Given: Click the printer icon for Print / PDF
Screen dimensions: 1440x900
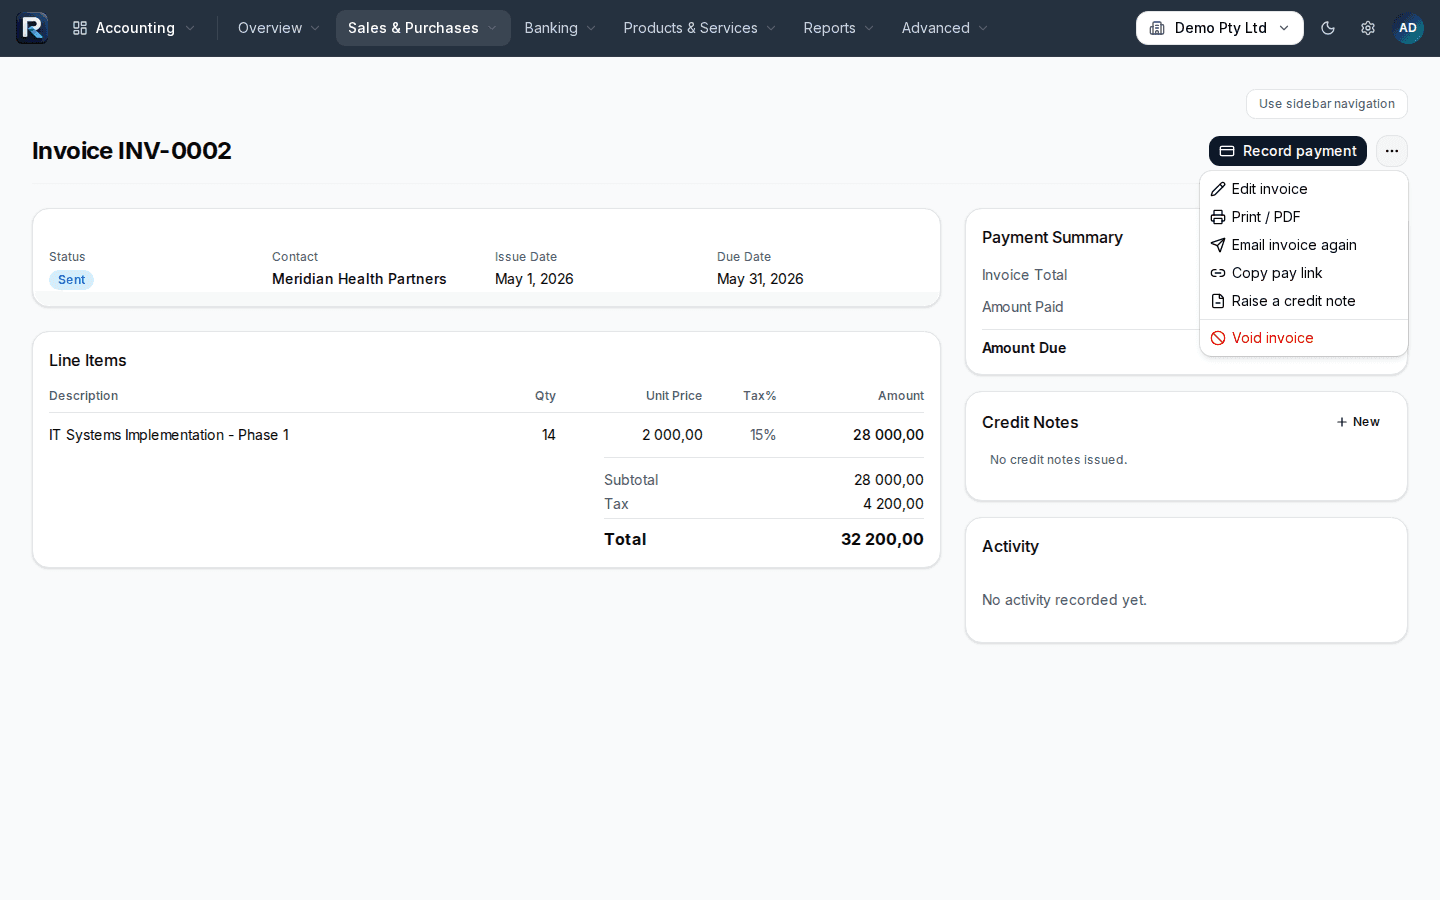Looking at the screenshot, I should pos(1218,217).
